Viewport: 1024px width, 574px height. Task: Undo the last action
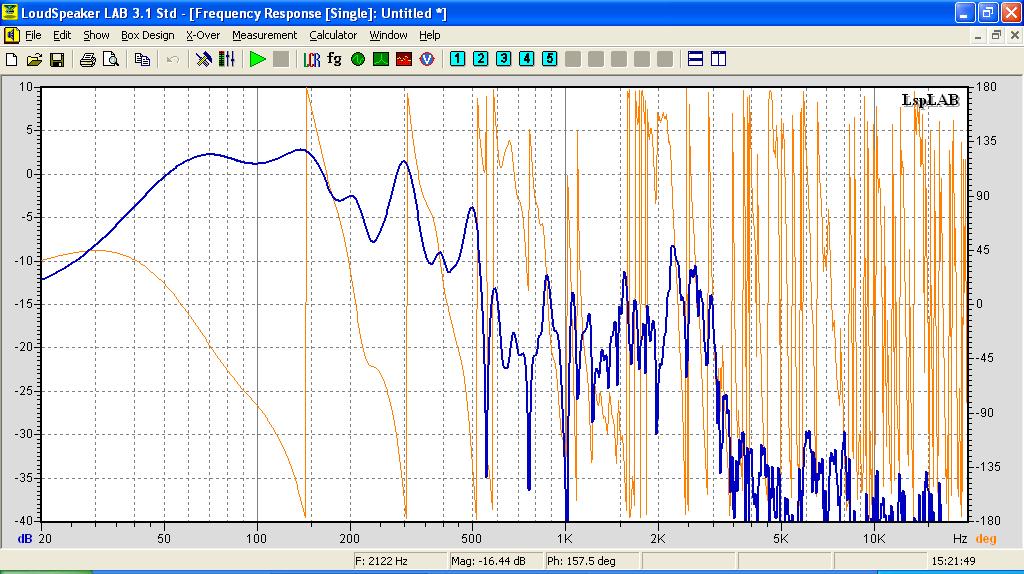pyautogui.click(x=172, y=59)
